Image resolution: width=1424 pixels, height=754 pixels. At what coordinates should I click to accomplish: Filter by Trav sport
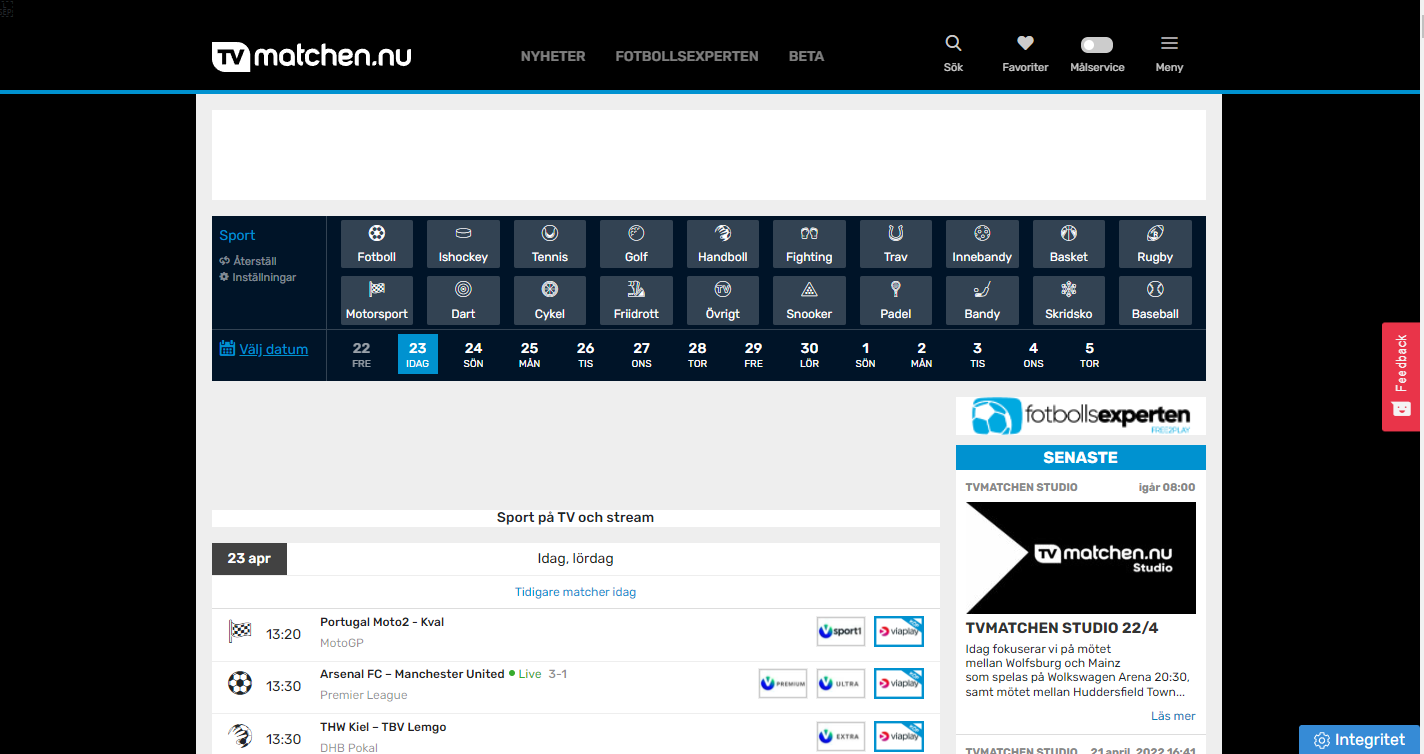coord(896,244)
